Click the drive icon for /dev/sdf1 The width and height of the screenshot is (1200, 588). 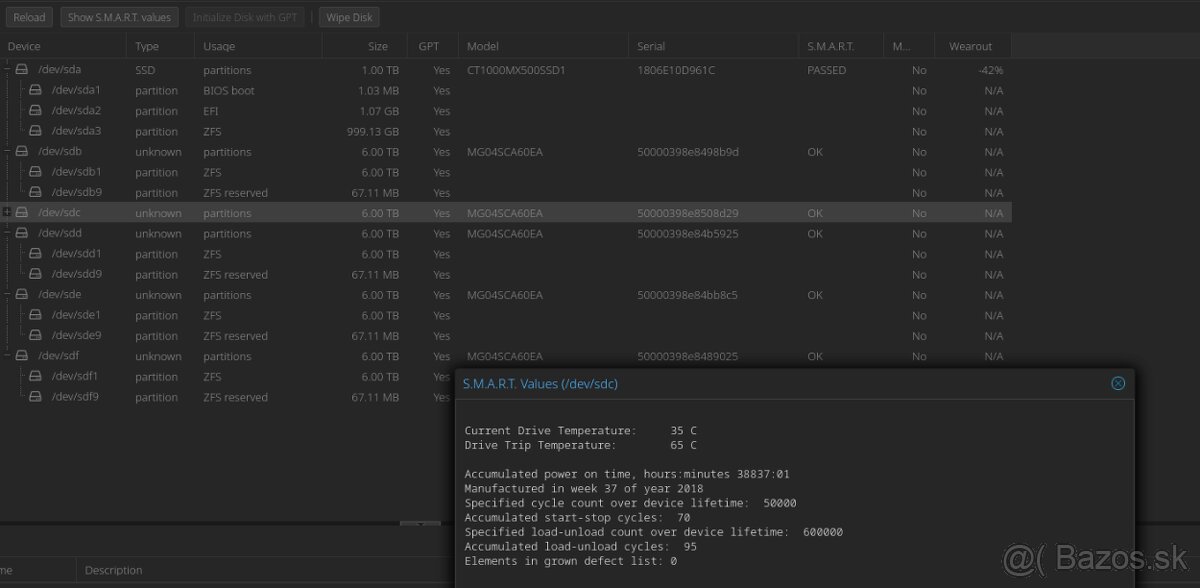point(35,377)
